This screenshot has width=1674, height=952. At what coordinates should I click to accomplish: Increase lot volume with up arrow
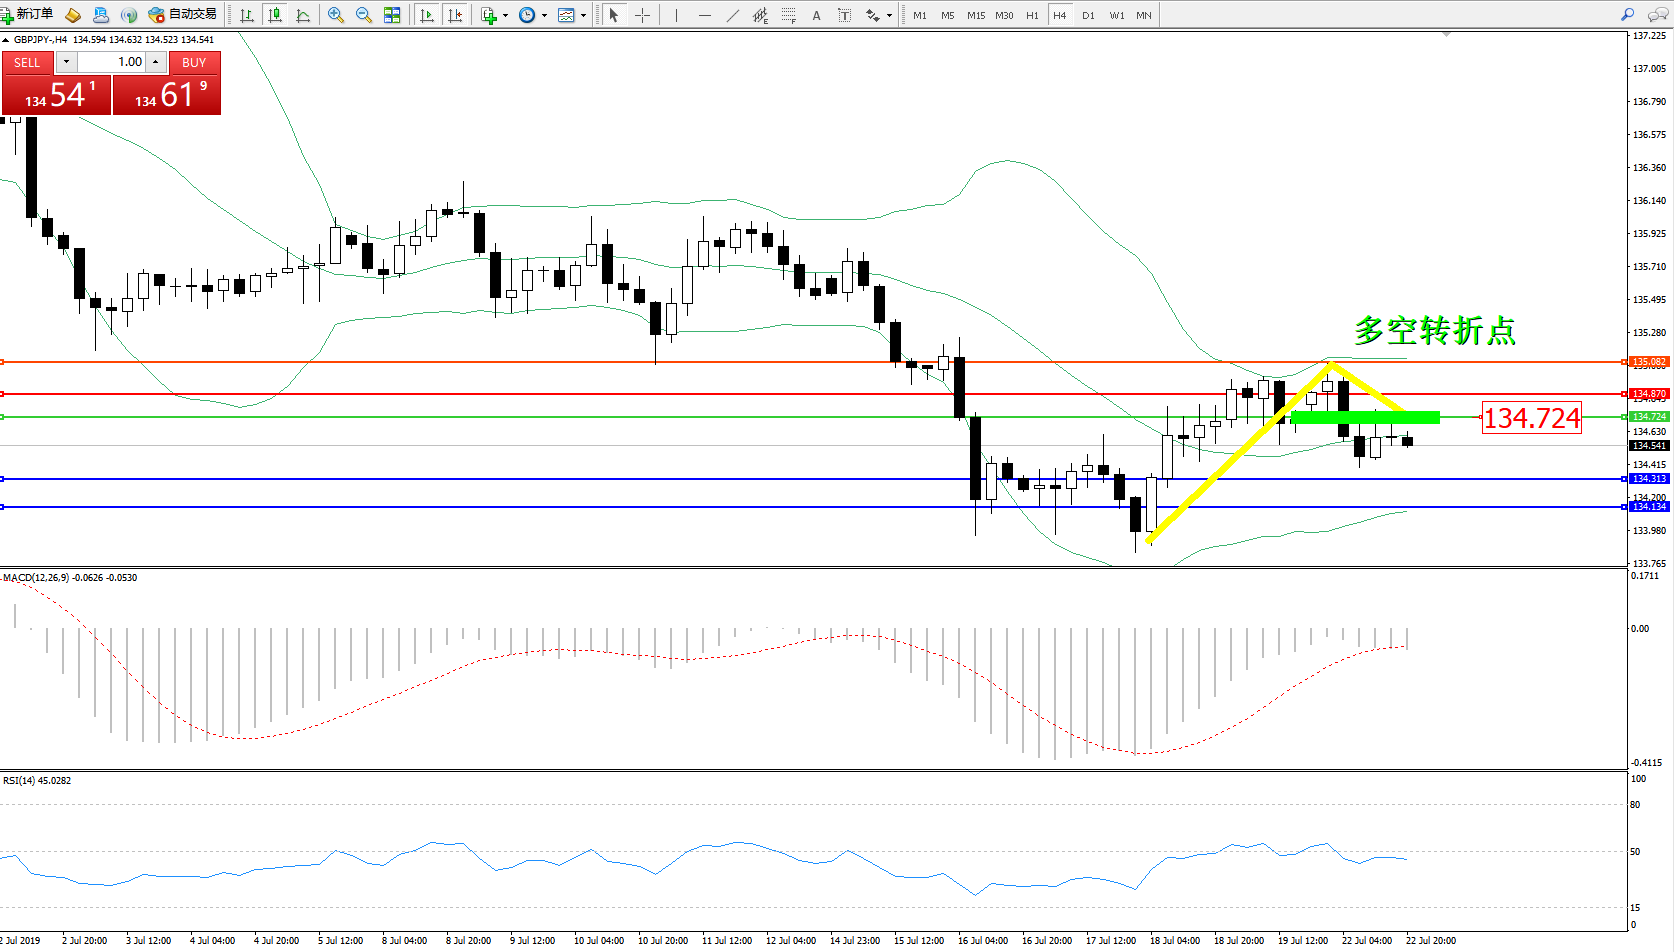(155, 62)
